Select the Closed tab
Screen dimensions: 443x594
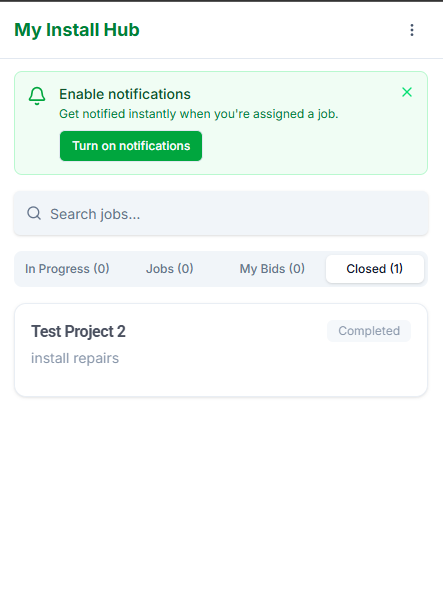tap(374, 269)
